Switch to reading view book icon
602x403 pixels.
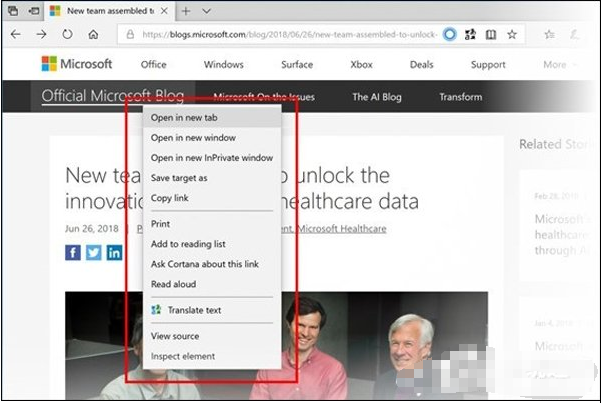[491, 35]
